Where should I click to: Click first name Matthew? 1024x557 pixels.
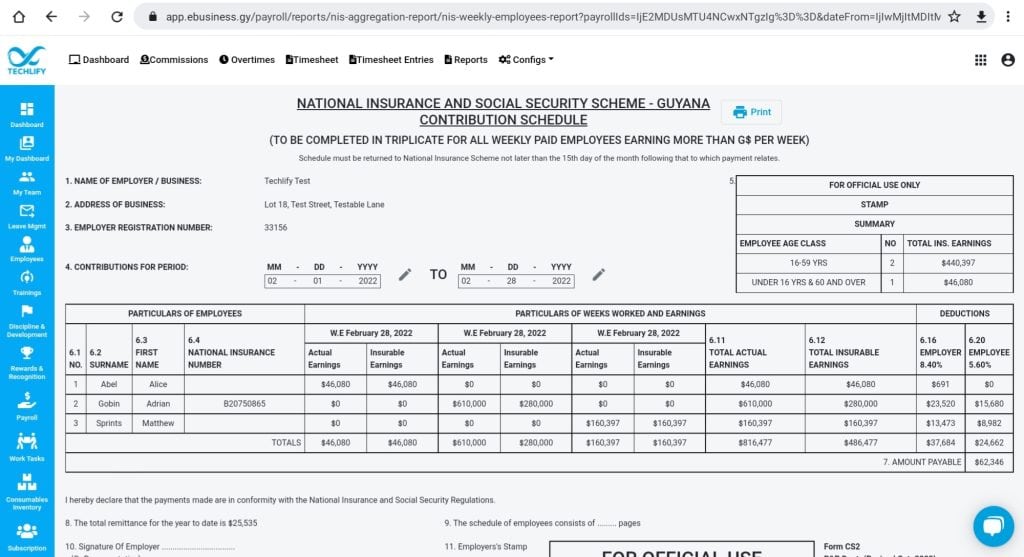pyautogui.click(x=158, y=423)
